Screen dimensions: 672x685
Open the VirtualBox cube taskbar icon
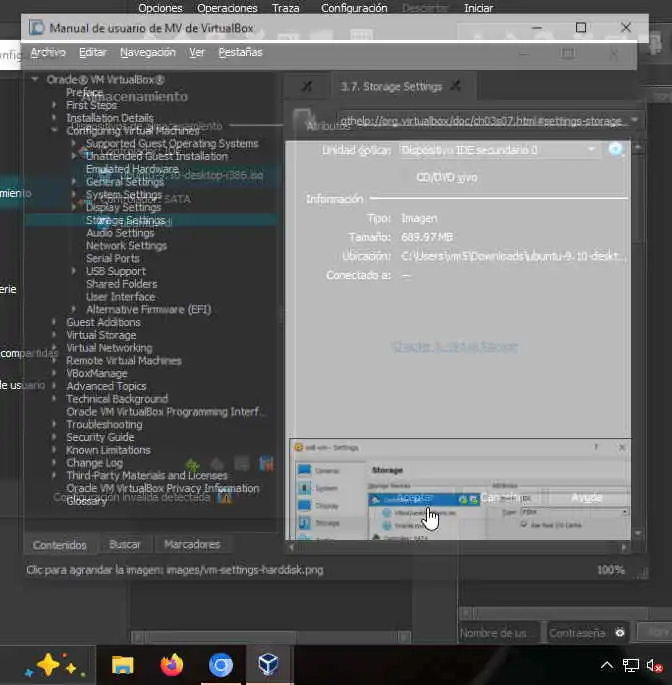(x=268, y=664)
